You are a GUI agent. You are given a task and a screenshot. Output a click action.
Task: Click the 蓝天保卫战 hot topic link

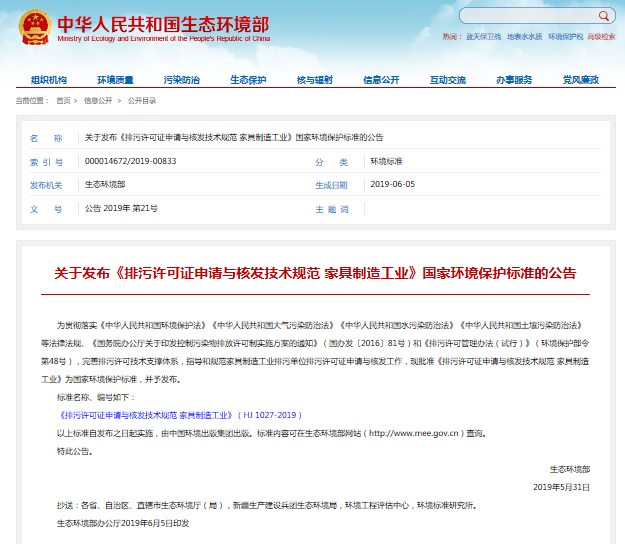(x=483, y=36)
